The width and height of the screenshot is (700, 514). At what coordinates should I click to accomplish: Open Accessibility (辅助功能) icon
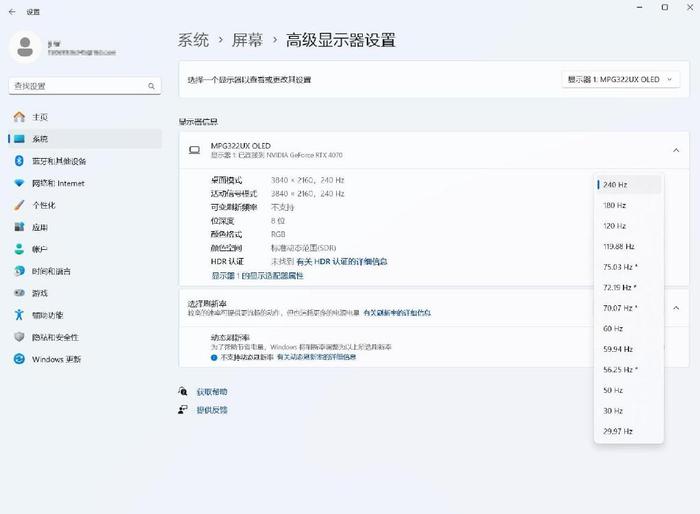point(19,315)
